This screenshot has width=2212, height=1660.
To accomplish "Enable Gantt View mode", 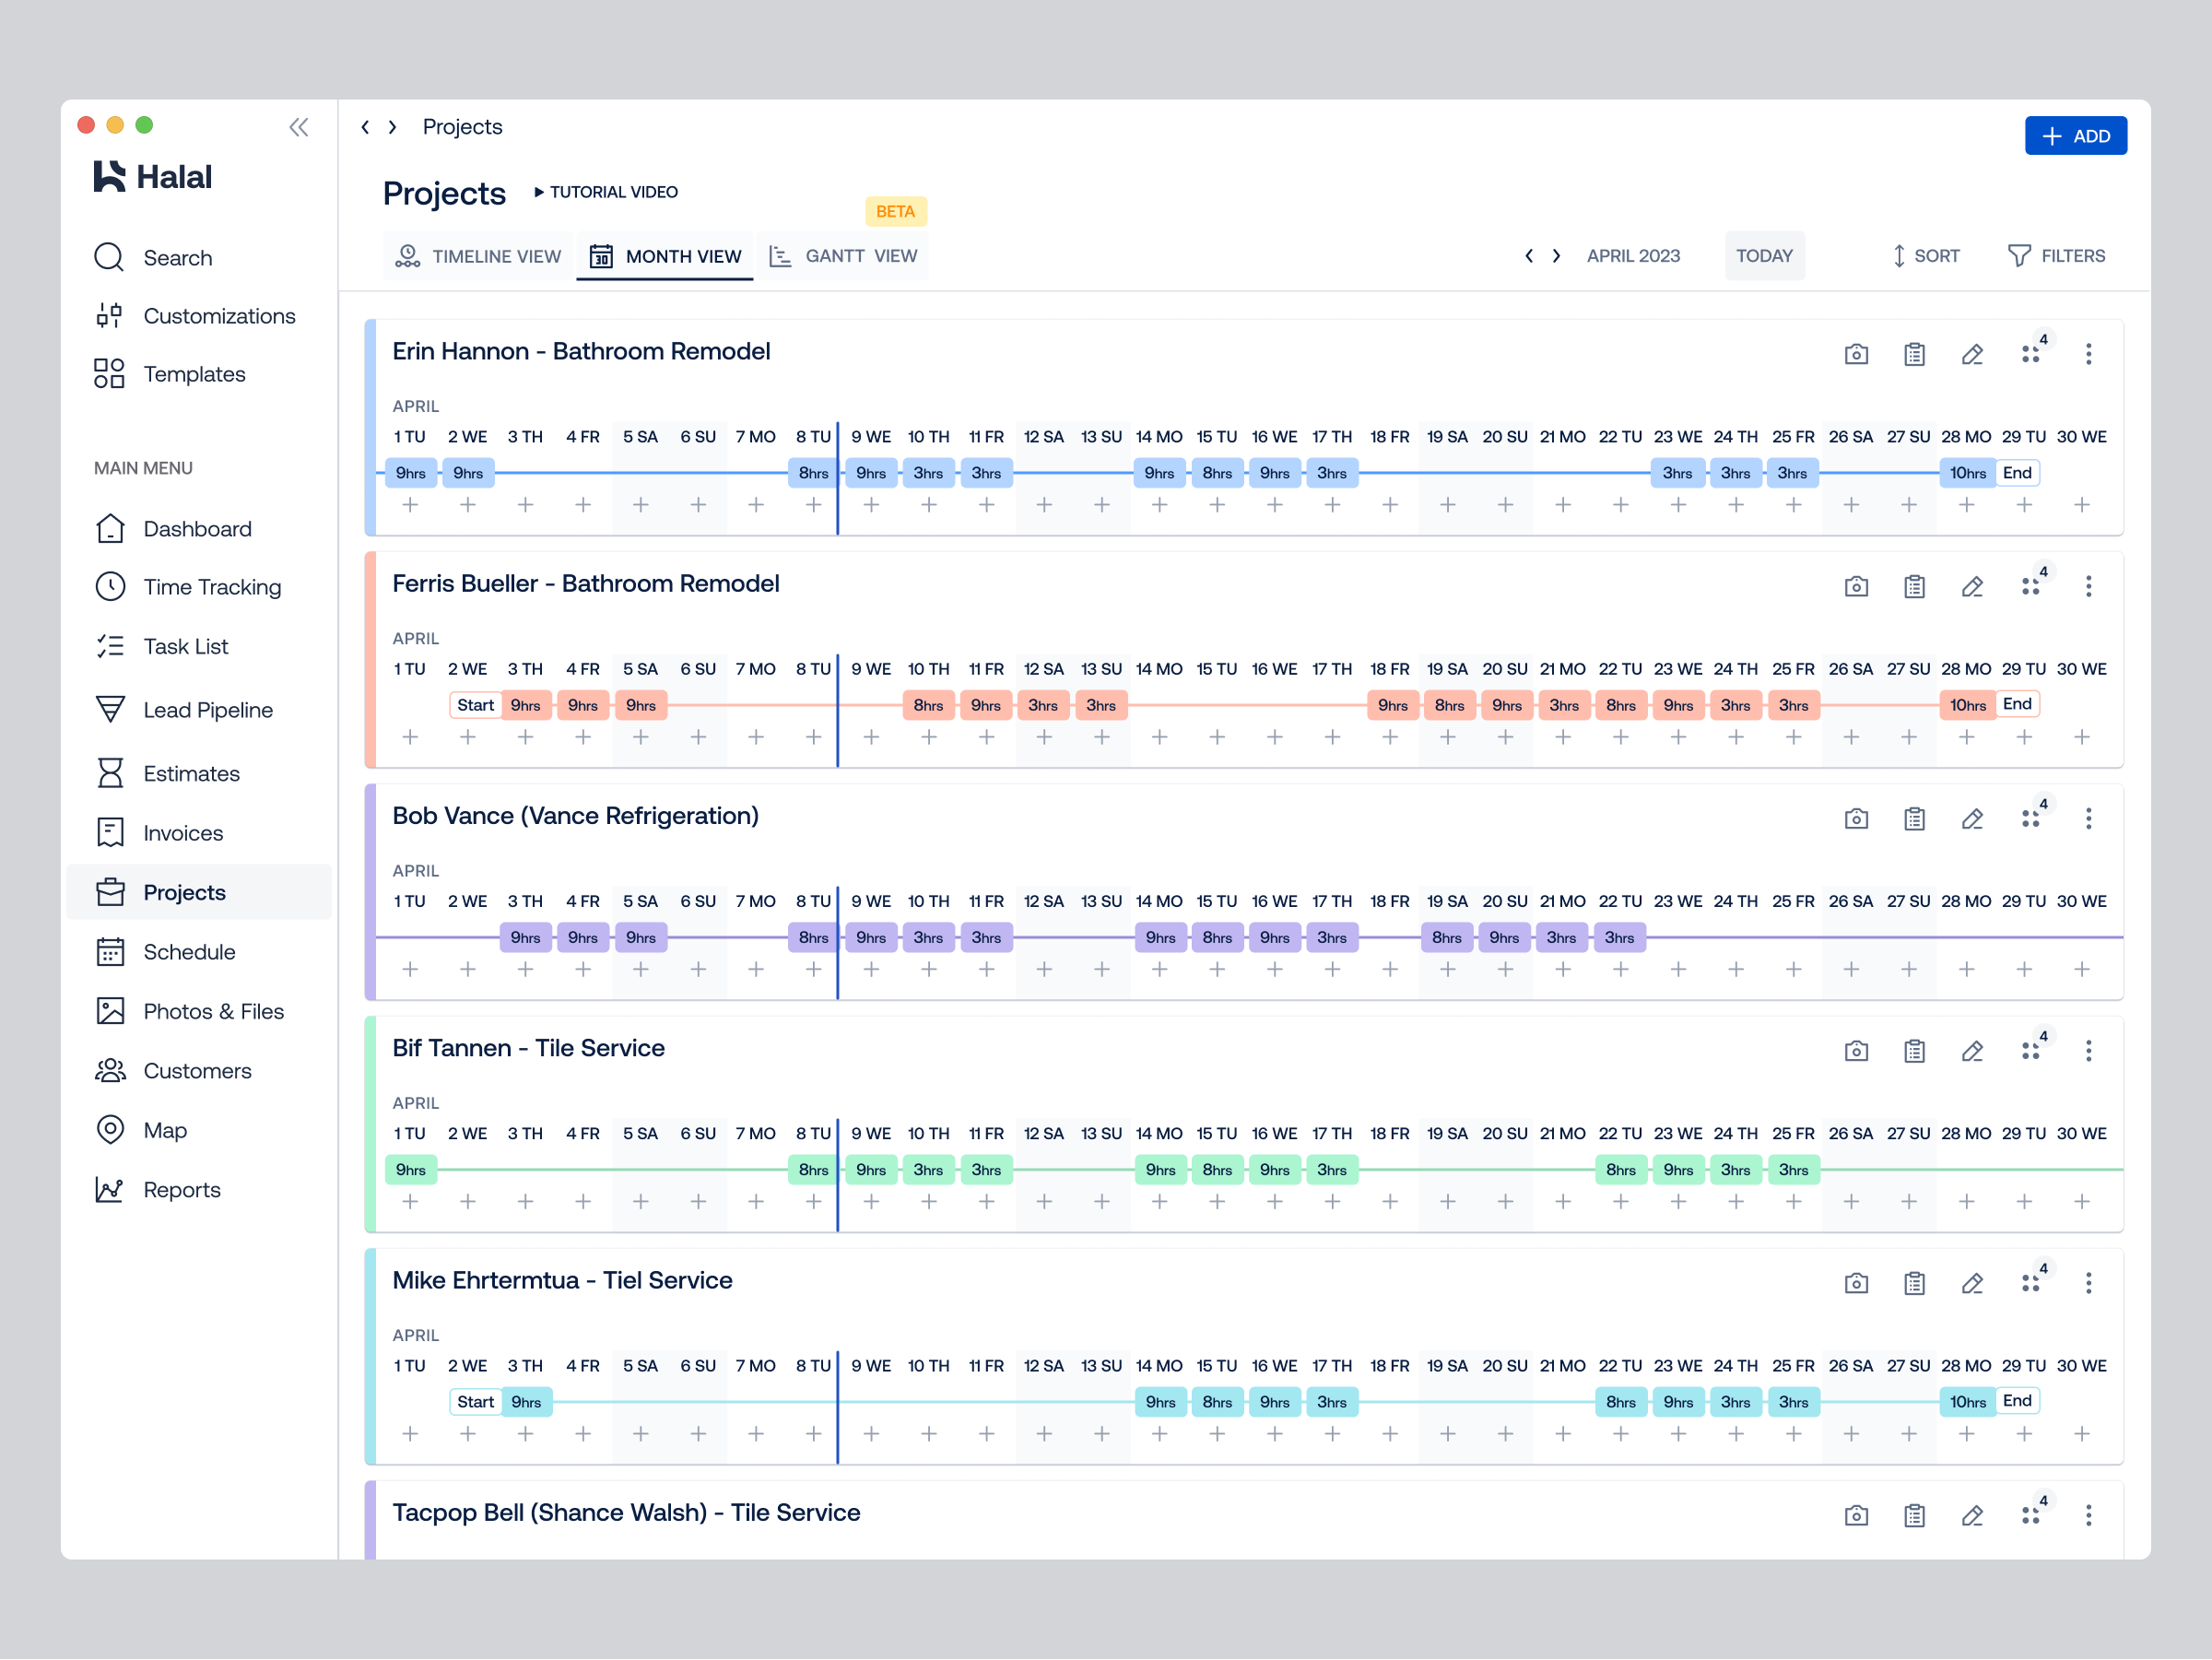I will pyautogui.click(x=843, y=255).
